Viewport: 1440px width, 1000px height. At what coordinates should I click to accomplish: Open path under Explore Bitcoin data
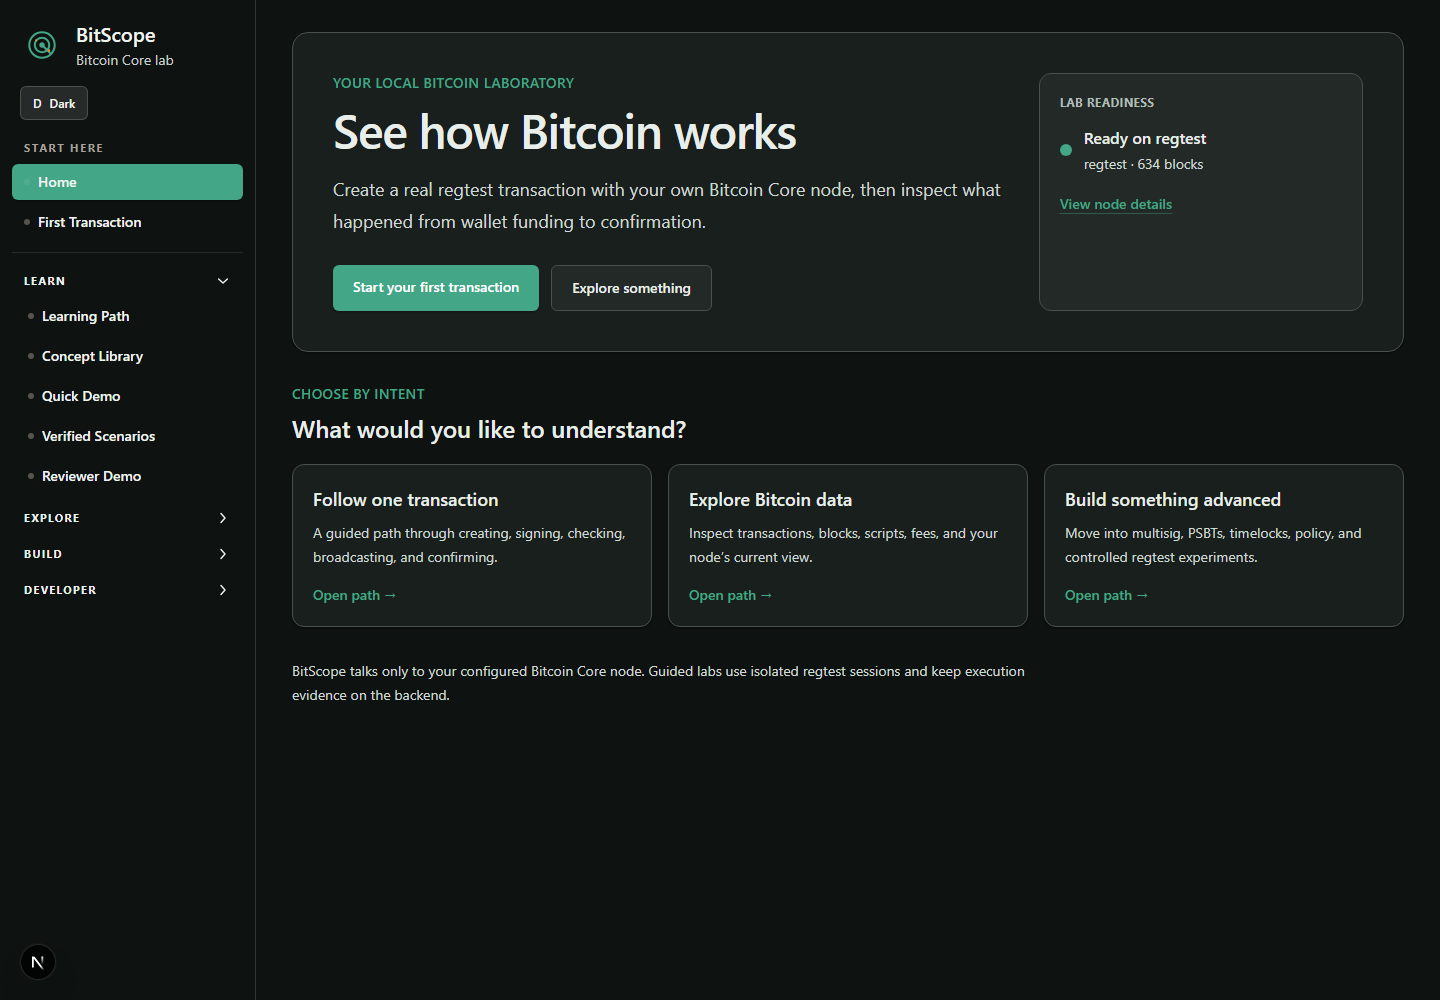(x=731, y=595)
